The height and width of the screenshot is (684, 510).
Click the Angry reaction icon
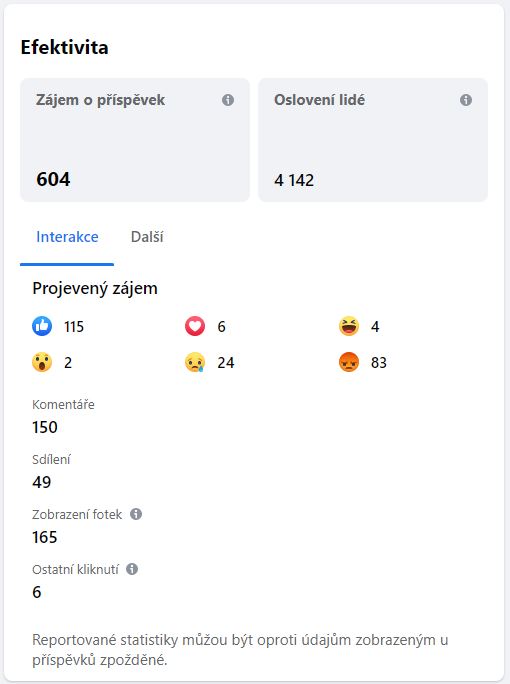pos(349,362)
